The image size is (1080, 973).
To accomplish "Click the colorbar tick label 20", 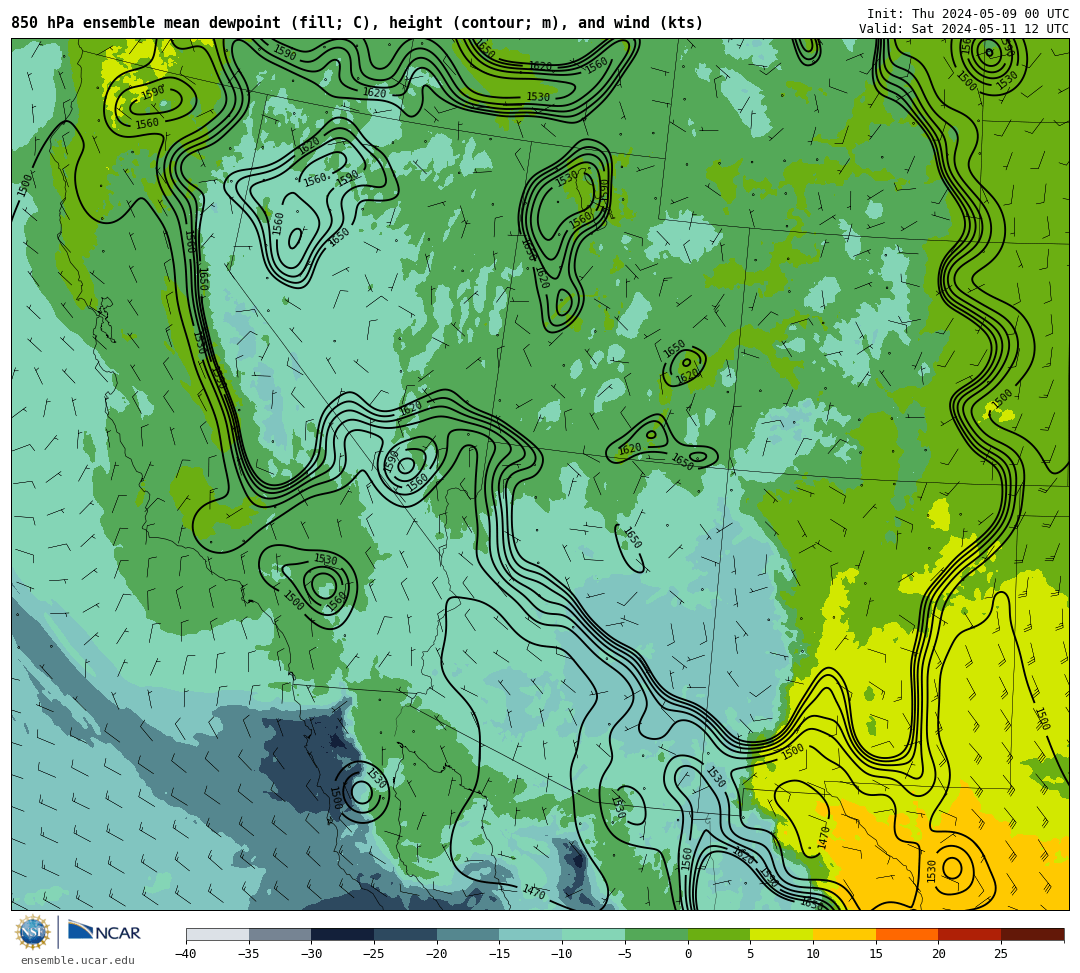I will click(938, 954).
